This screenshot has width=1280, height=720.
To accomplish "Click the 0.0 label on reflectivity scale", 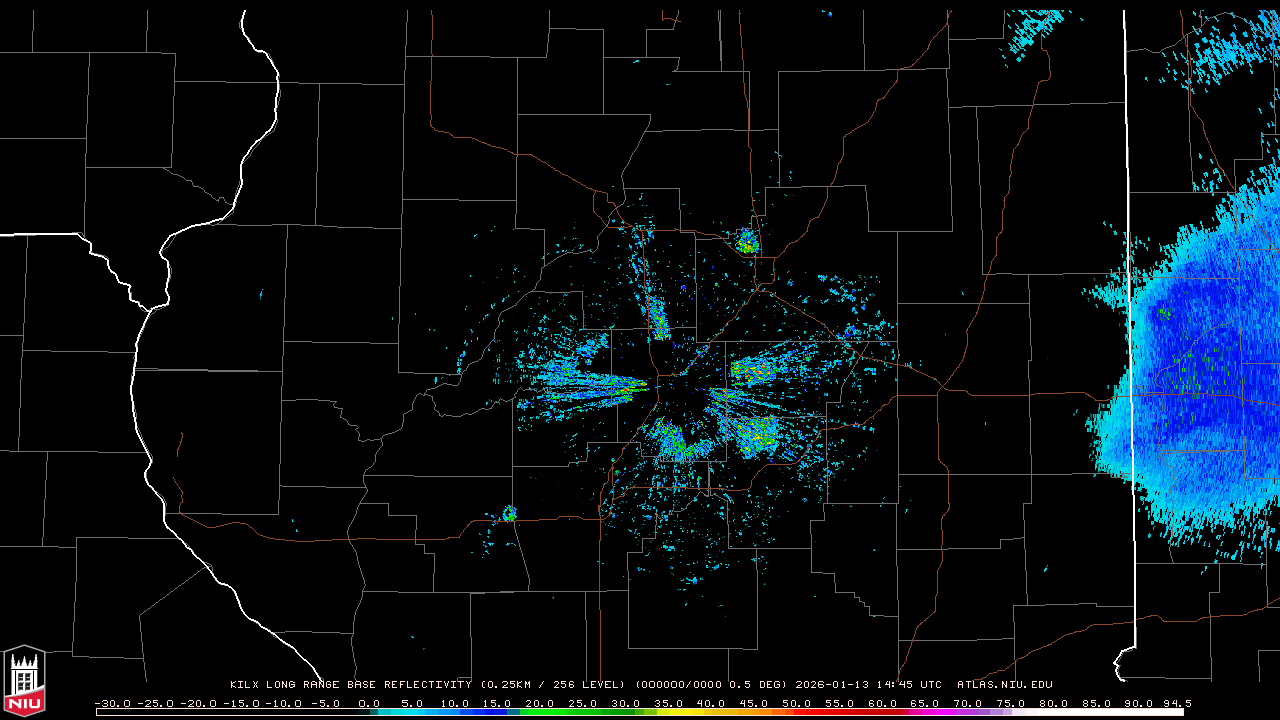I will 369,703.
